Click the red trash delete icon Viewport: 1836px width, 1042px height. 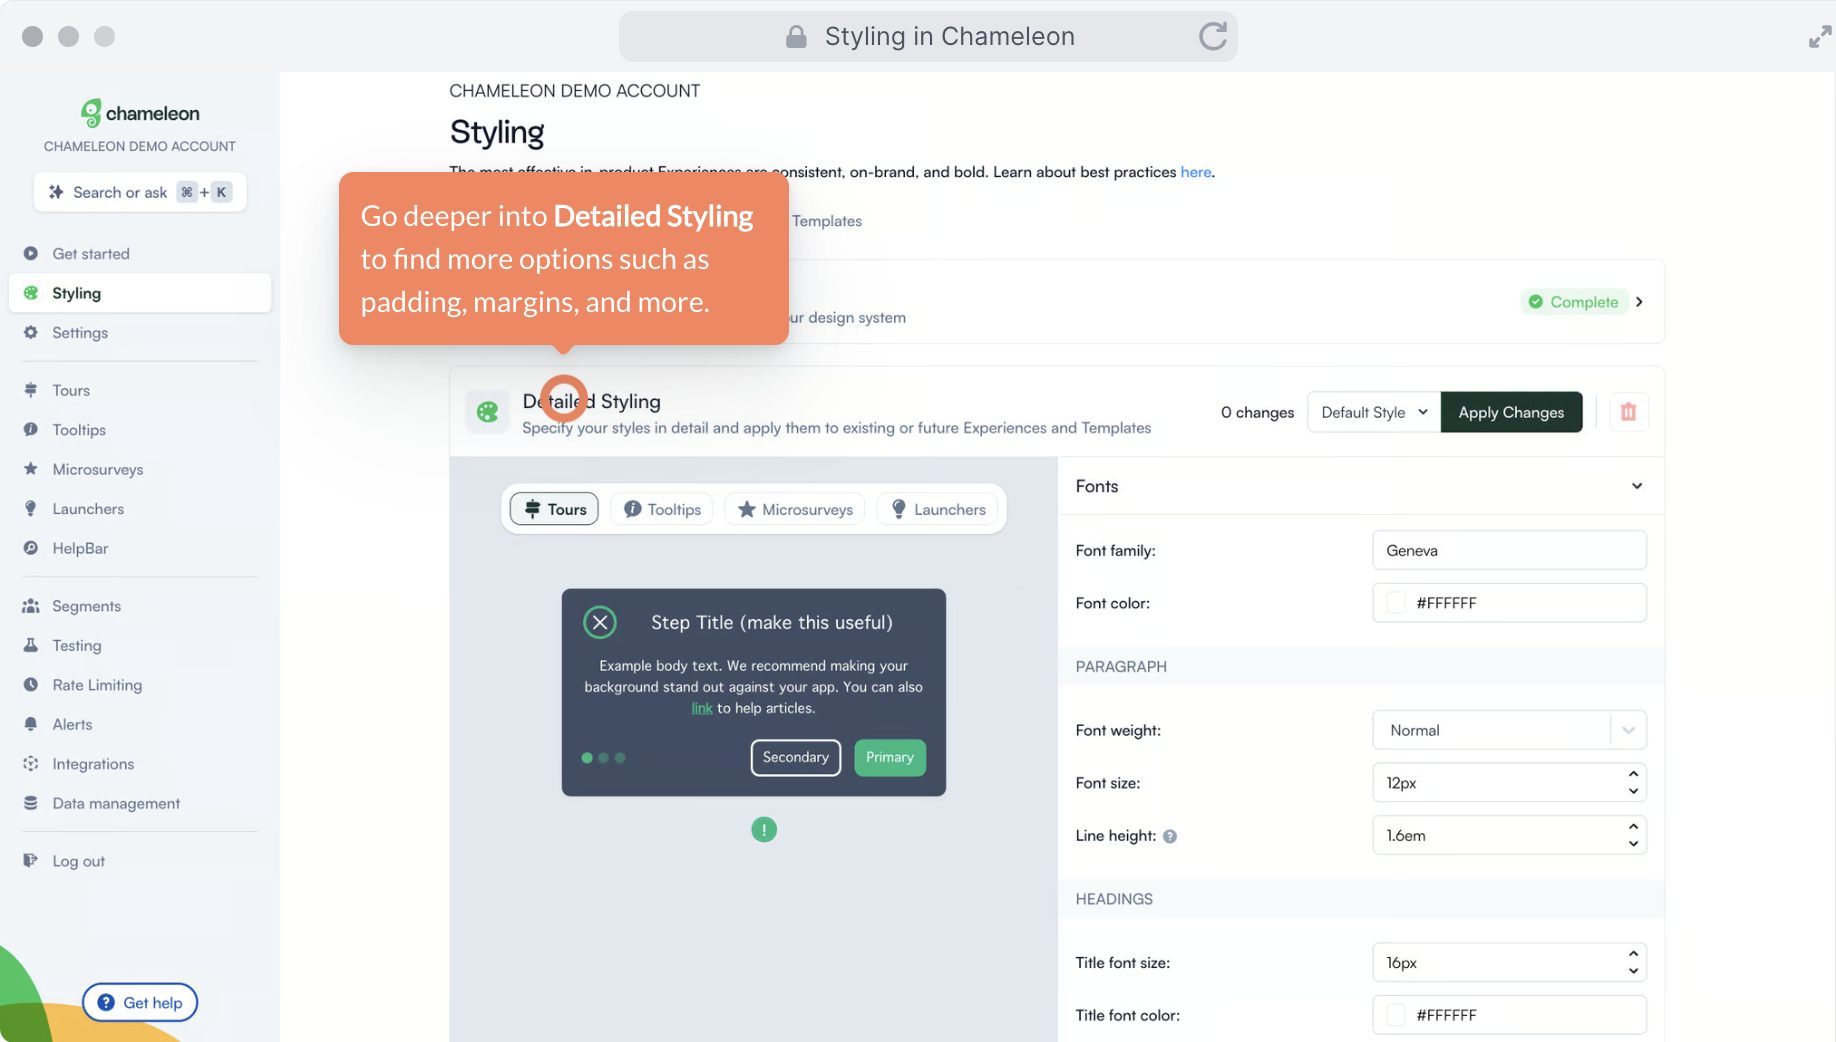1628,412
